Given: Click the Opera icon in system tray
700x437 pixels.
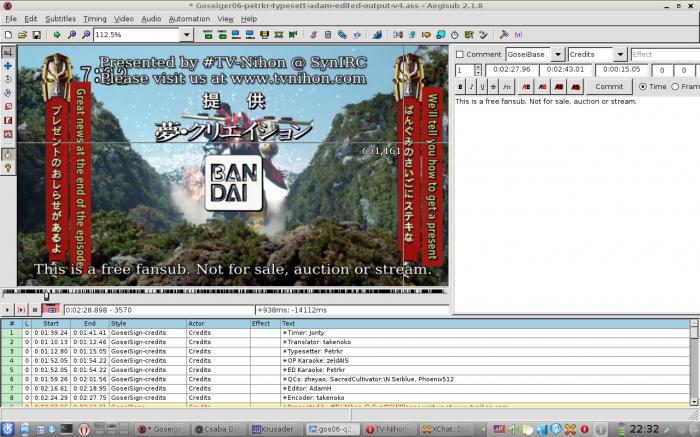Looking at the screenshot, I should [x=584, y=429].
